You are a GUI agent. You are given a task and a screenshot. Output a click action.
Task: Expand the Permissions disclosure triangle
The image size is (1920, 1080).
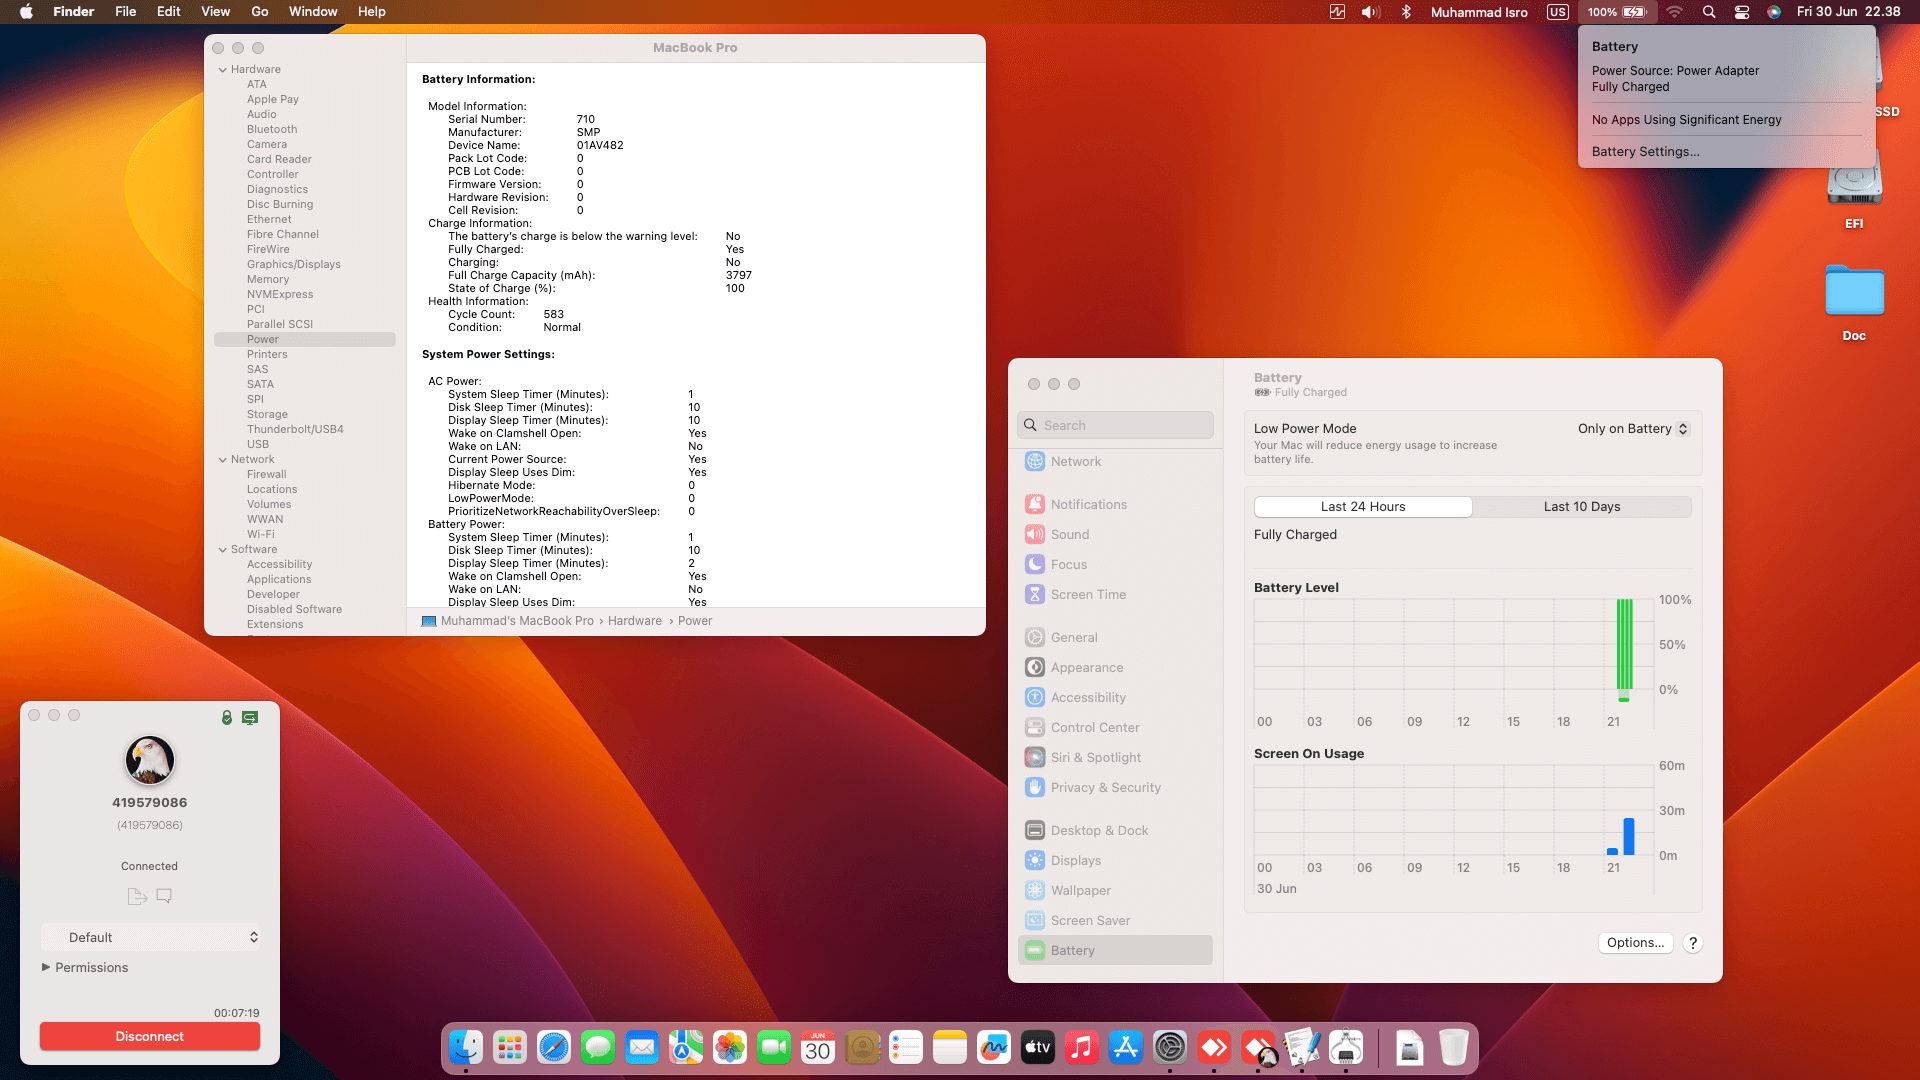pos(46,967)
